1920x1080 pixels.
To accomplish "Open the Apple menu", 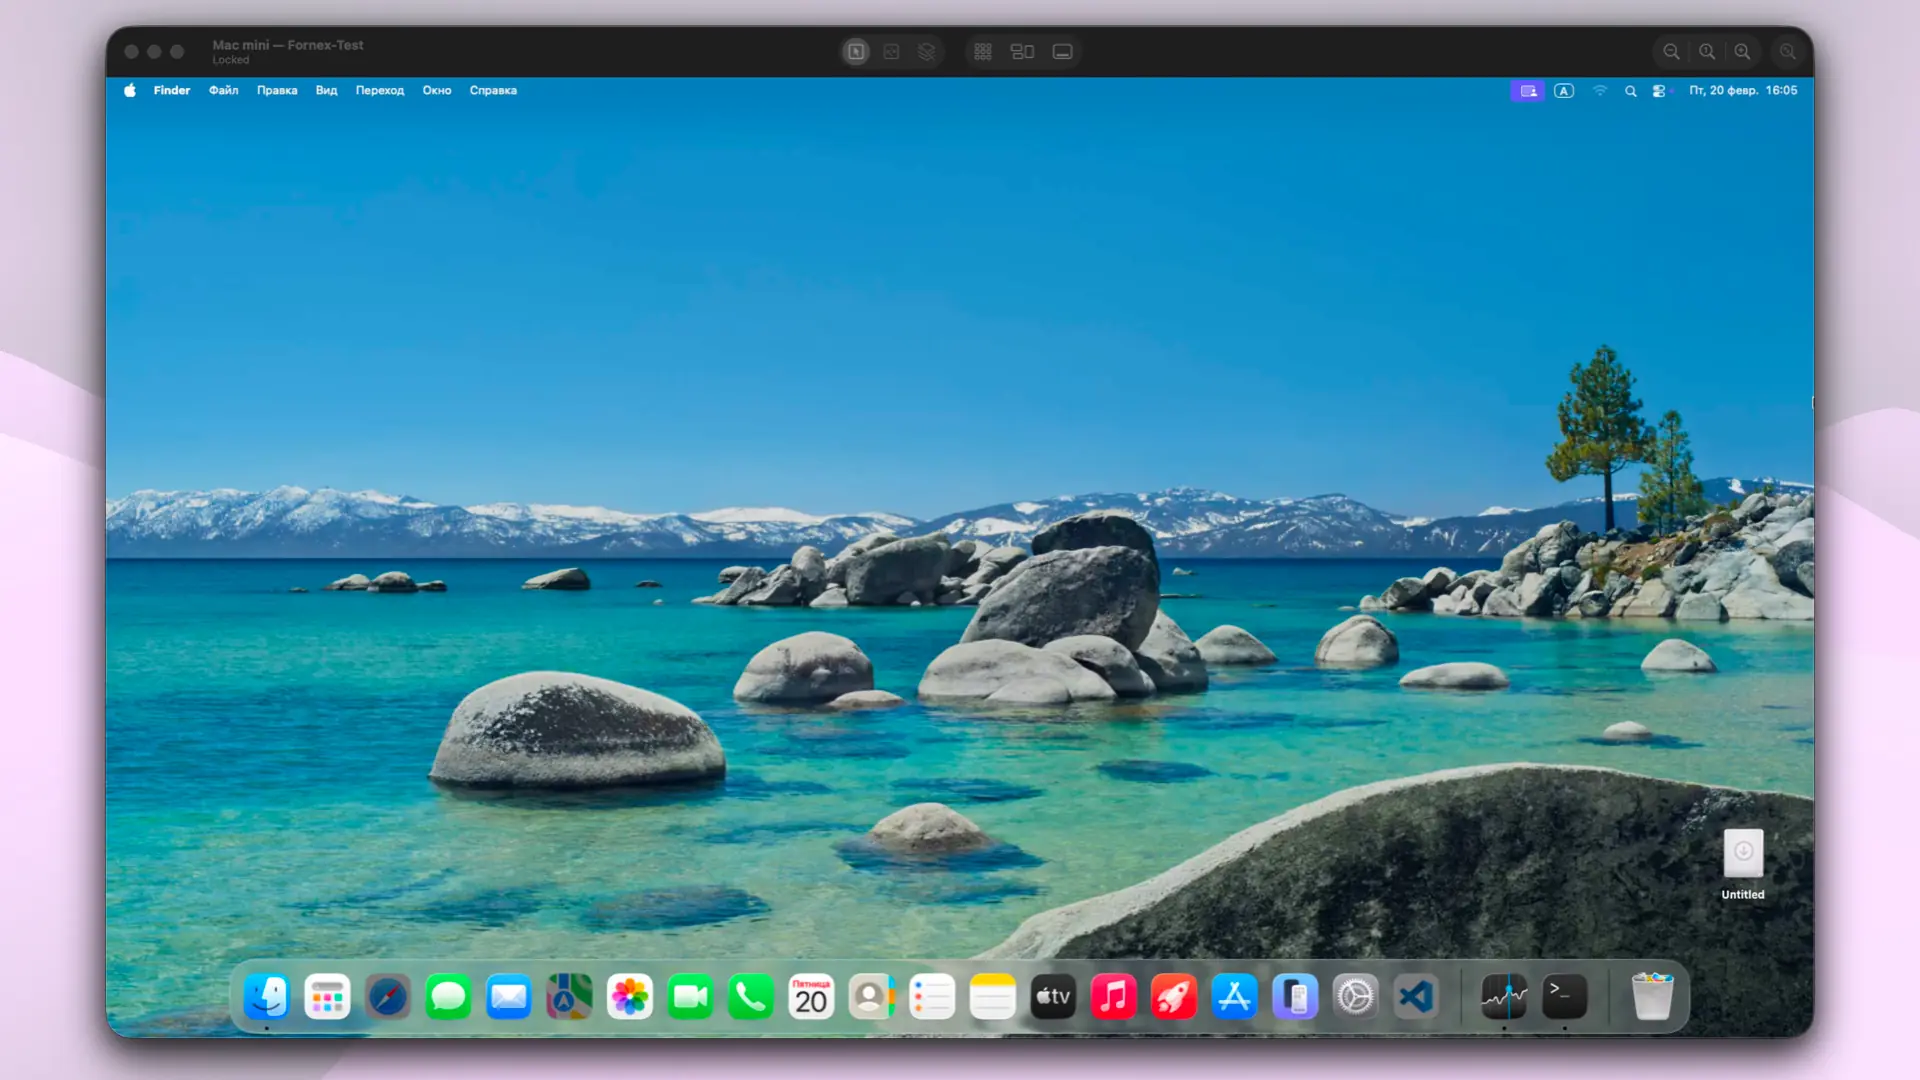I will 130,91.
